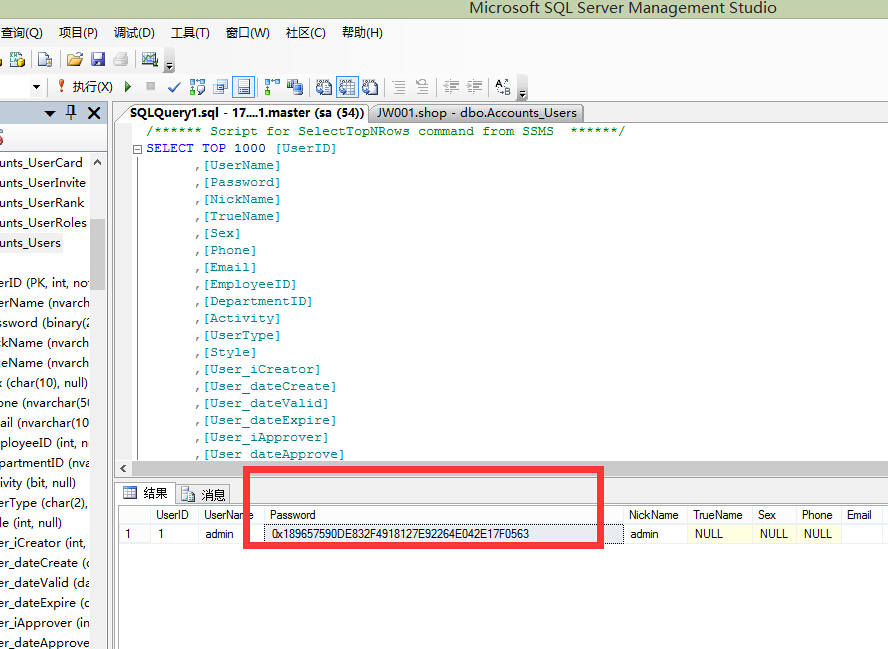
Task: Open the 工具(T) menu
Action: point(190,33)
